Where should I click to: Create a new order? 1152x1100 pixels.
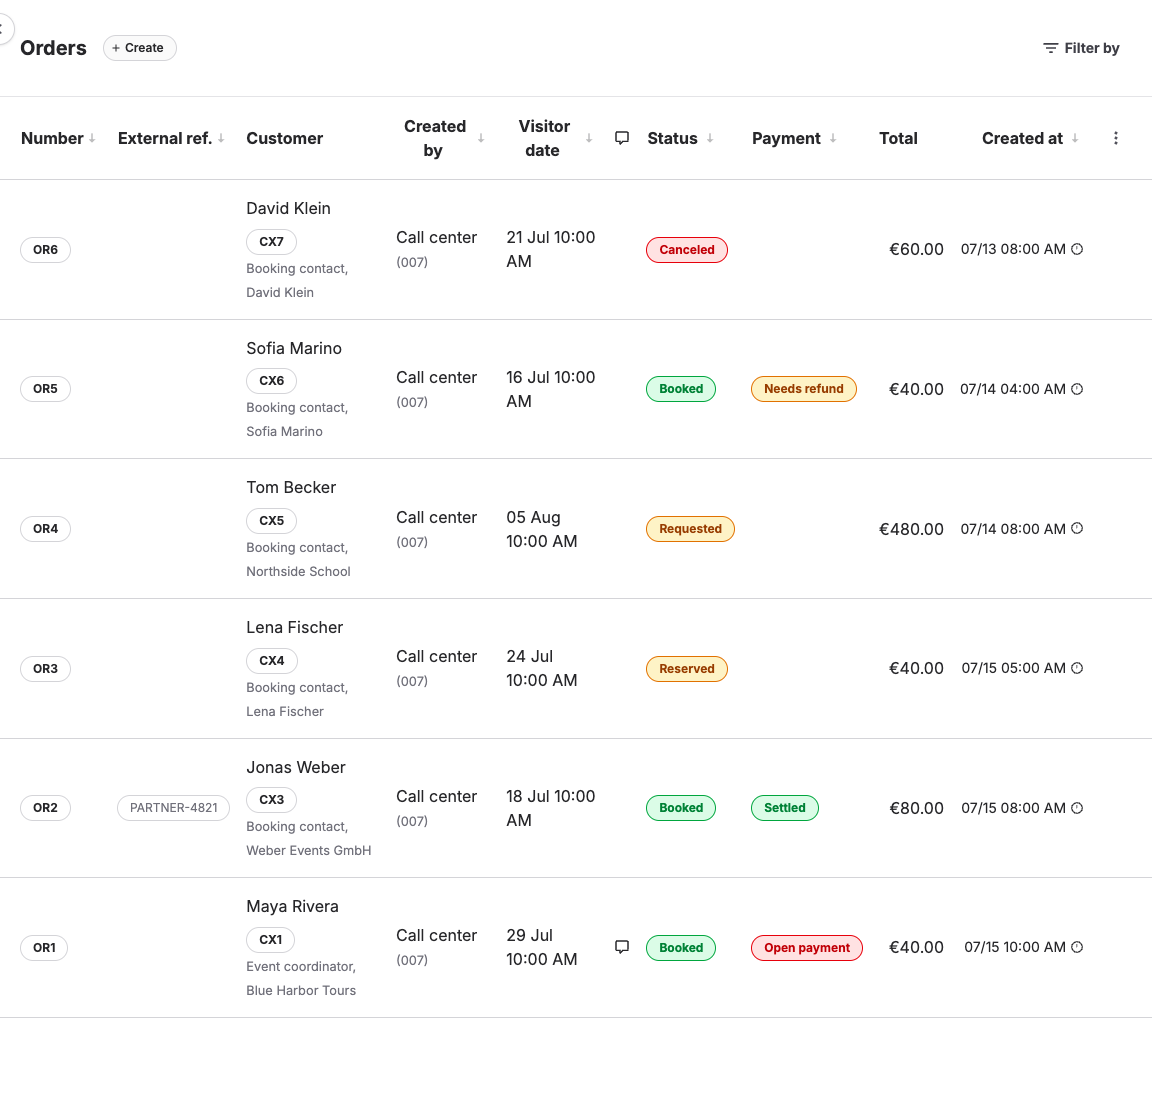point(140,48)
